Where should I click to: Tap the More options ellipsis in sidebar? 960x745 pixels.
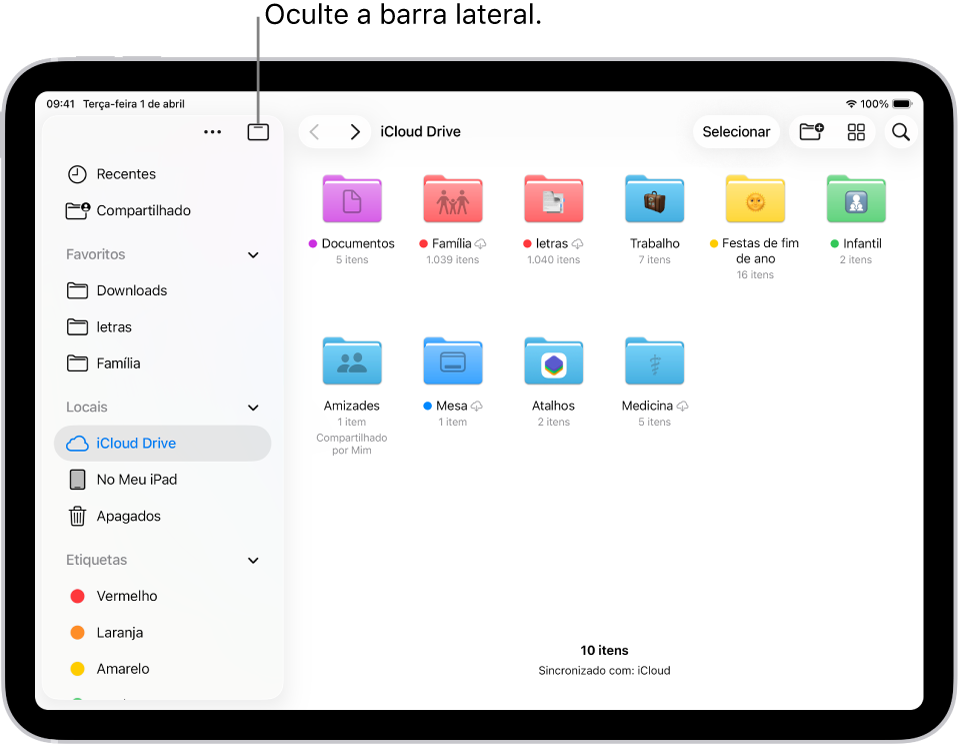(212, 131)
